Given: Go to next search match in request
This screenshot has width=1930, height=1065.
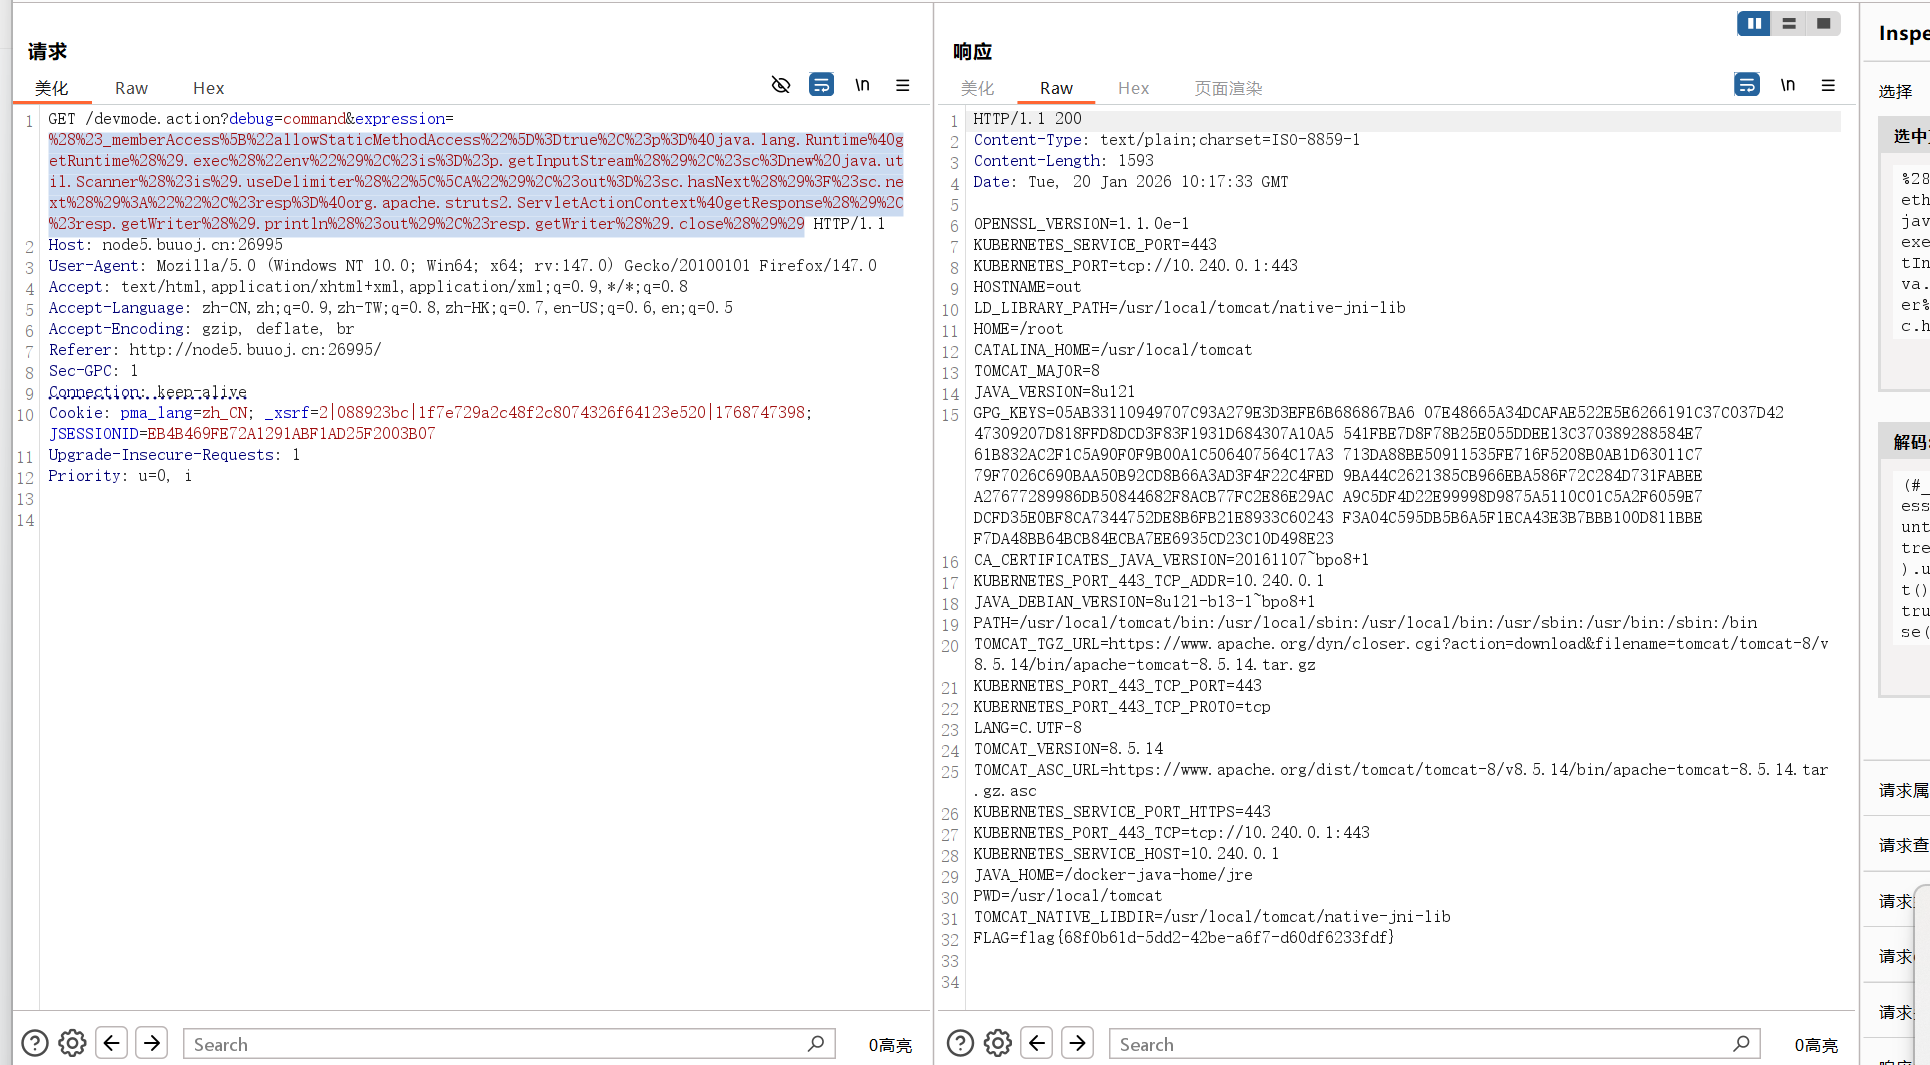Looking at the screenshot, I should (151, 1043).
